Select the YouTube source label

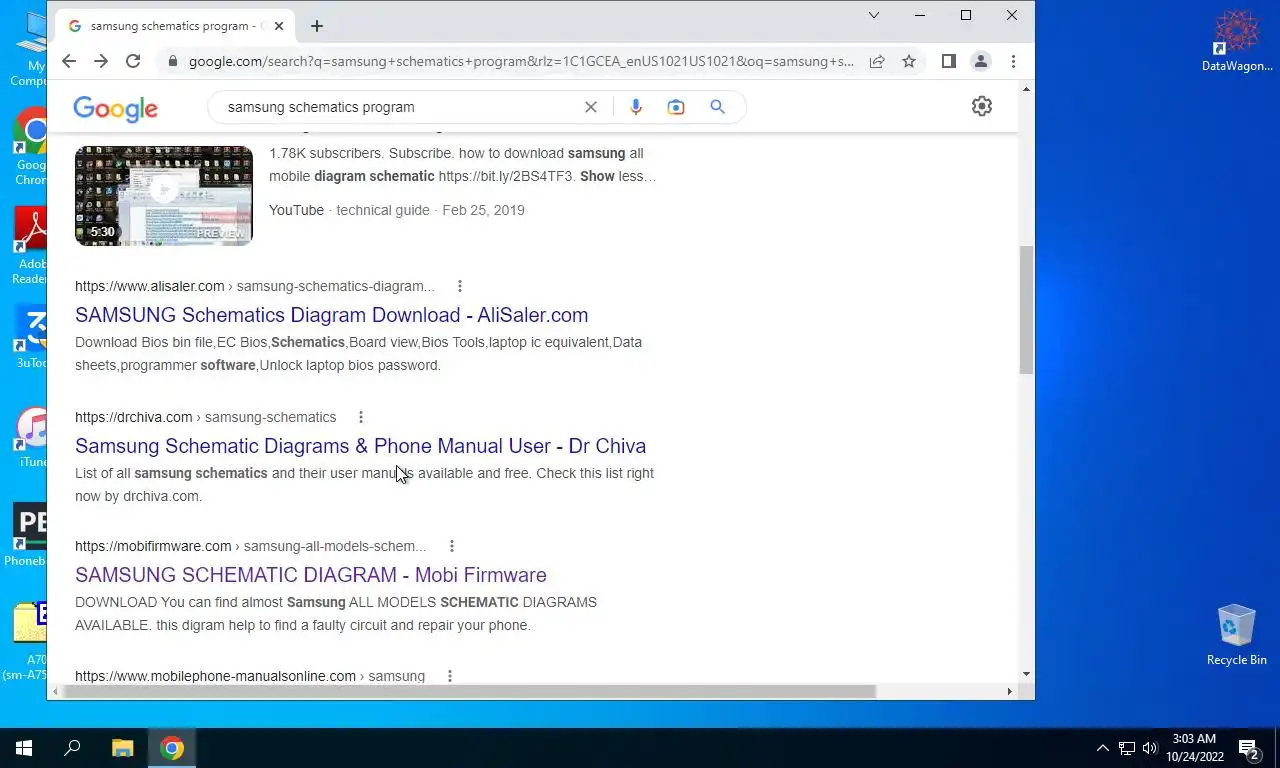click(296, 210)
